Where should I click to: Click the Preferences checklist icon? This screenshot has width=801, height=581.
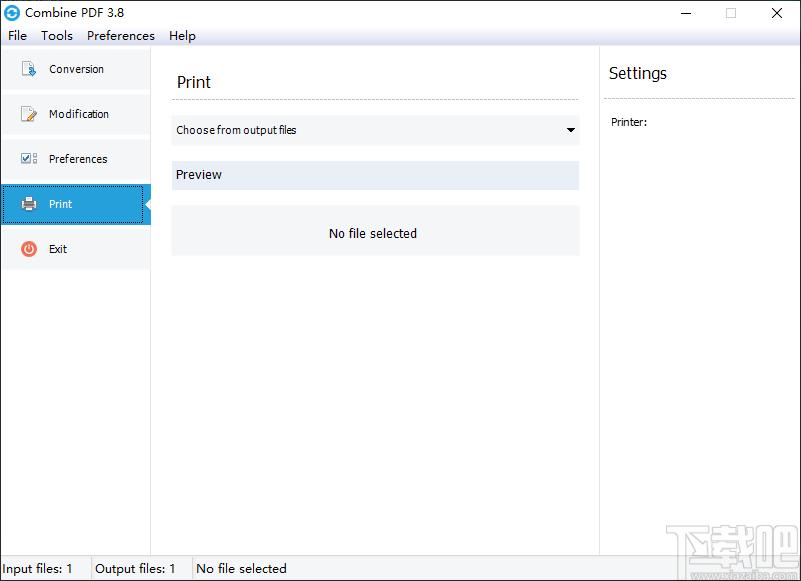(29, 159)
